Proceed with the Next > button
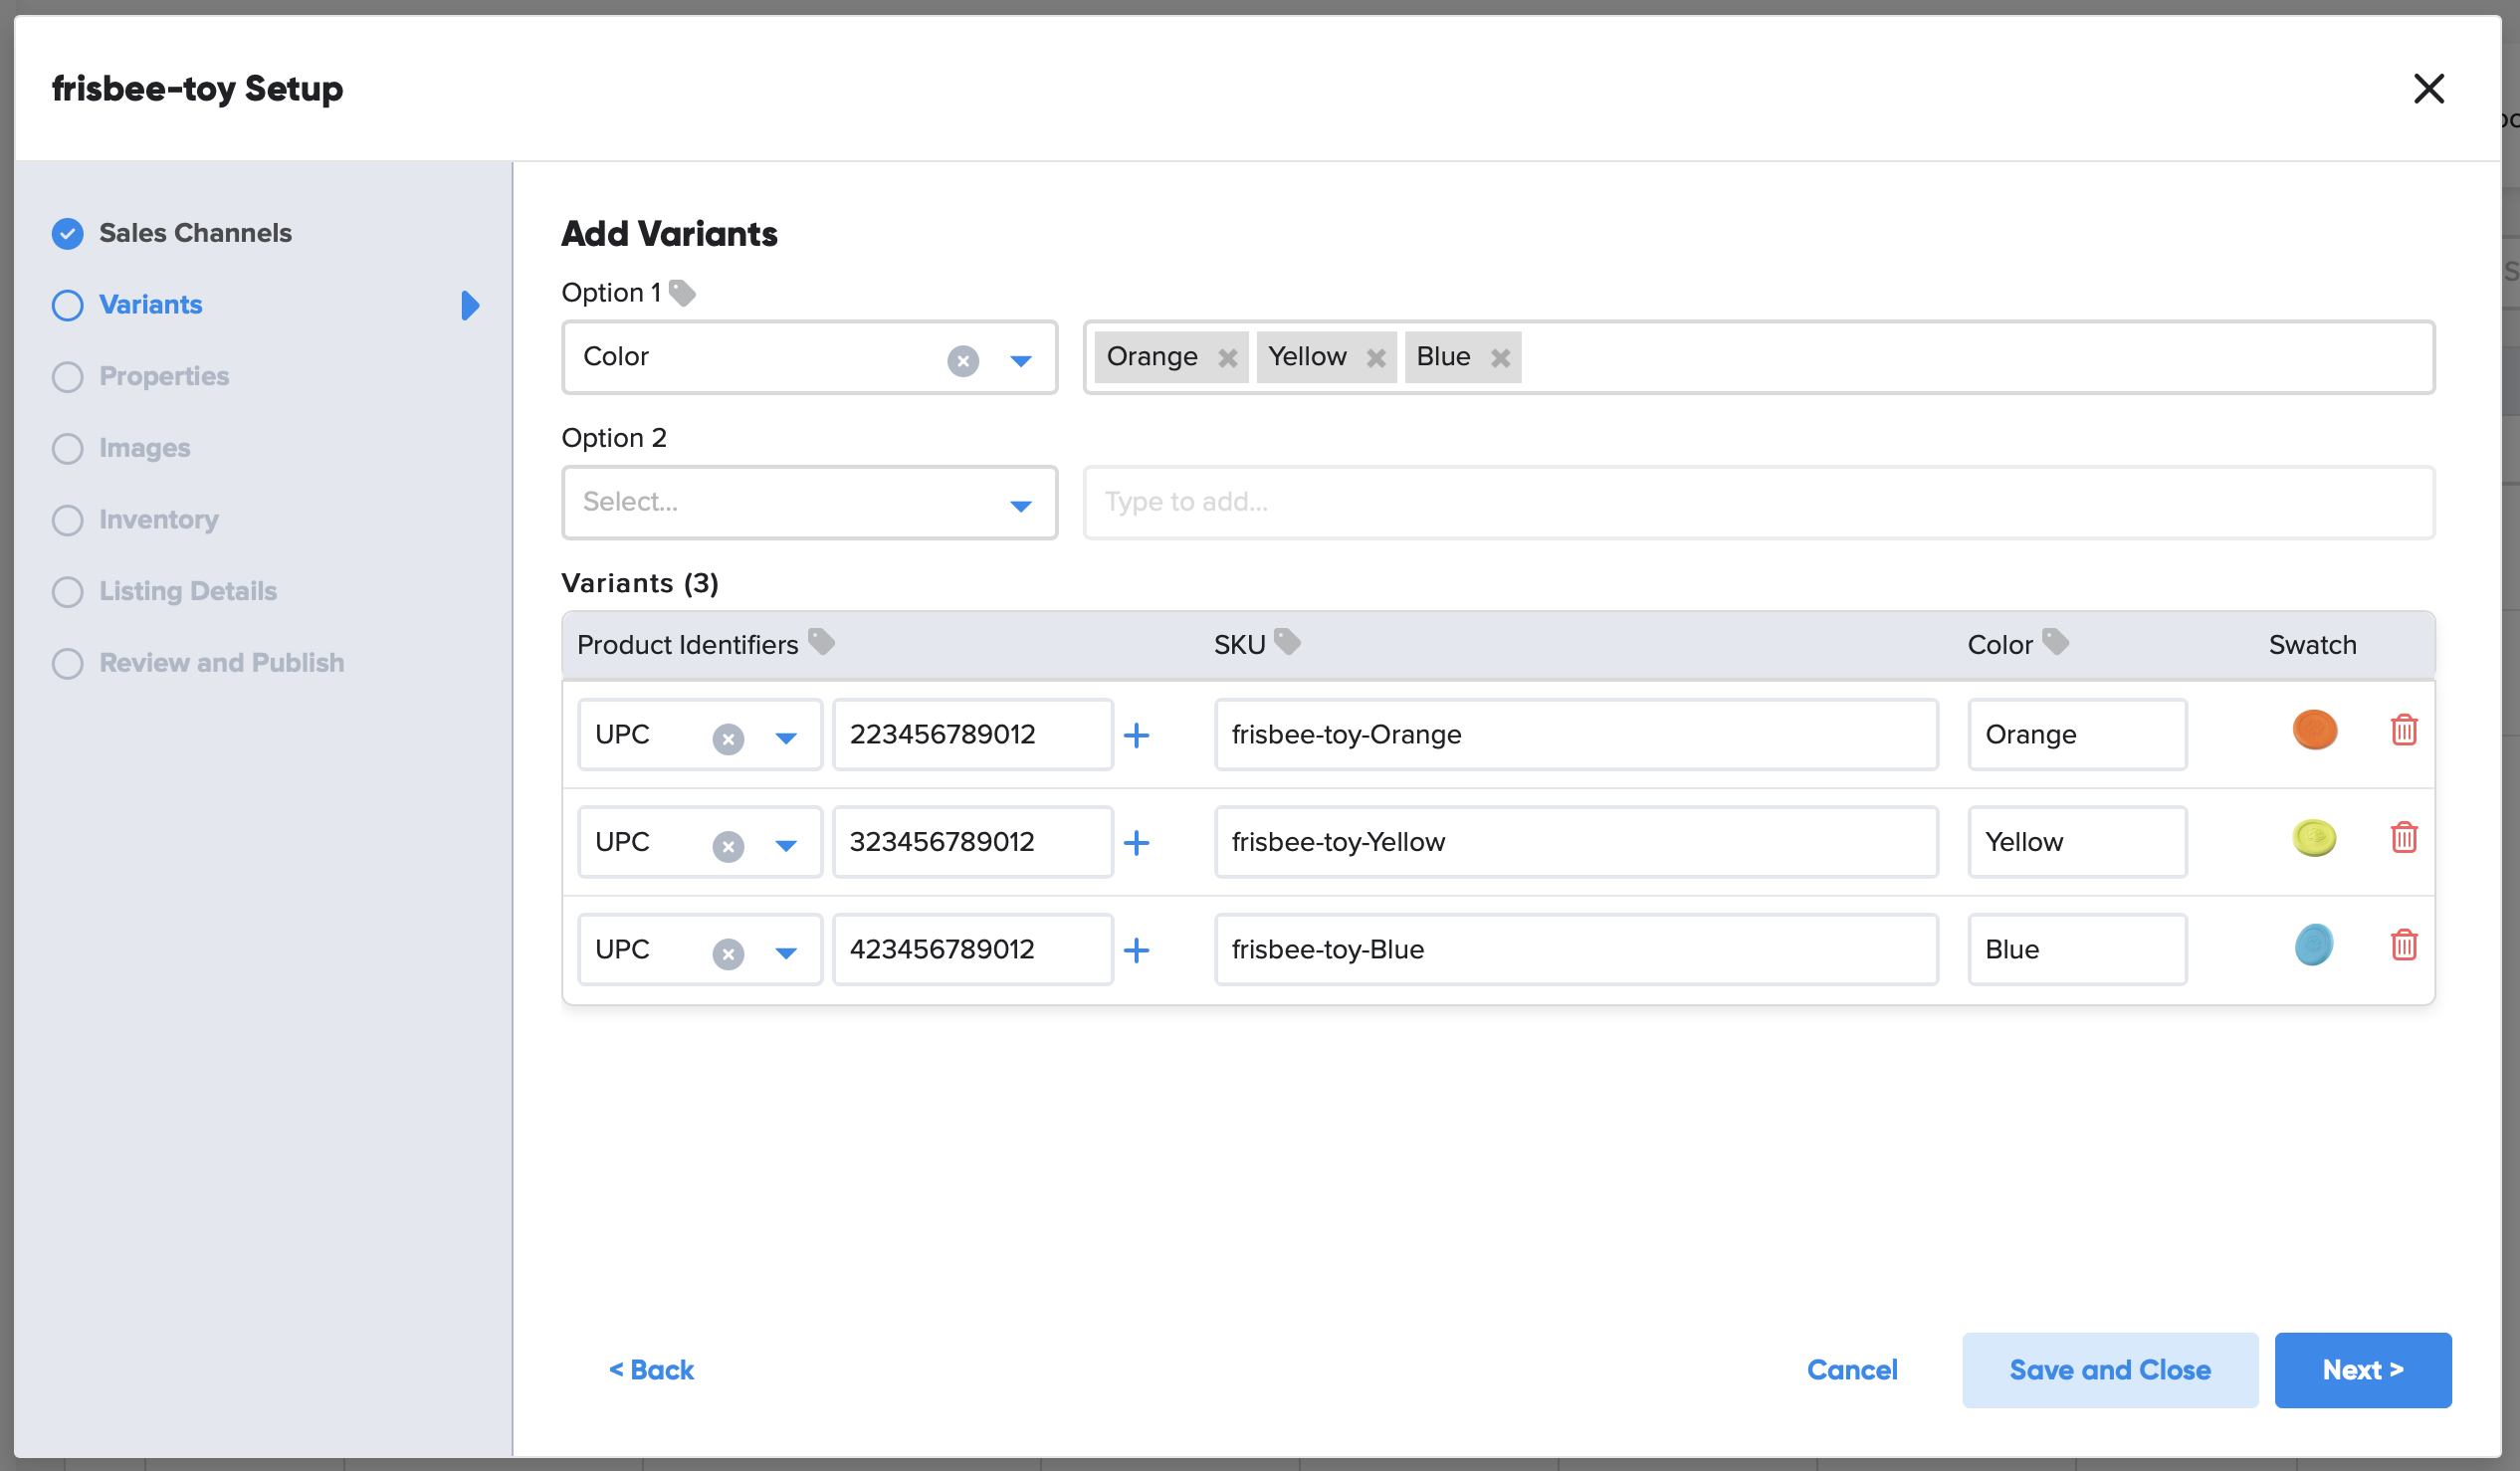Viewport: 2520px width, 1471px height. tap(2362, 1370)
